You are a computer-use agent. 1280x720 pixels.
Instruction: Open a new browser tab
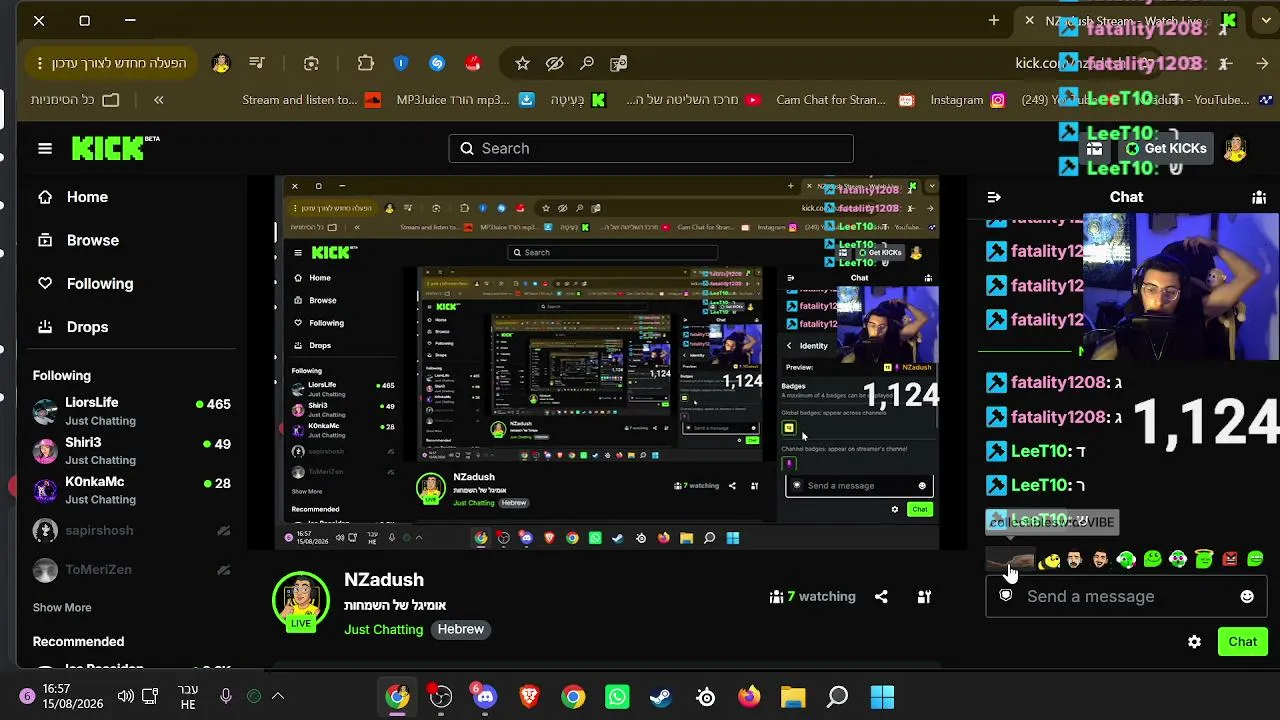point(994,20)
